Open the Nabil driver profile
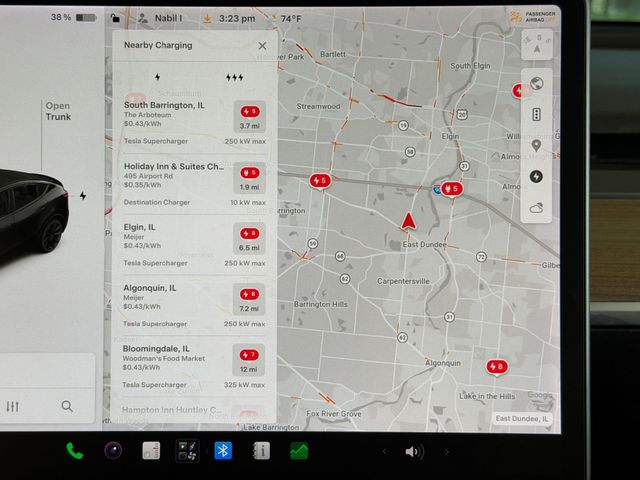640x480 pixels. (x=161, y=18)
